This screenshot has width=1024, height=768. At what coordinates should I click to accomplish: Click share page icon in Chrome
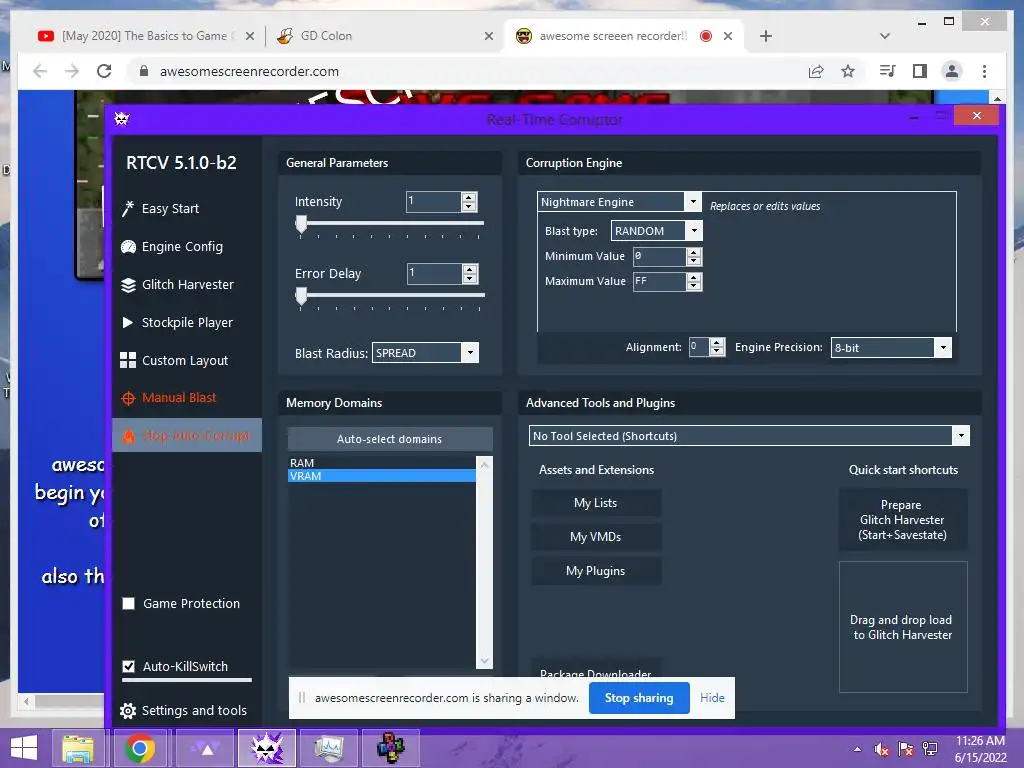coord(816,71)
